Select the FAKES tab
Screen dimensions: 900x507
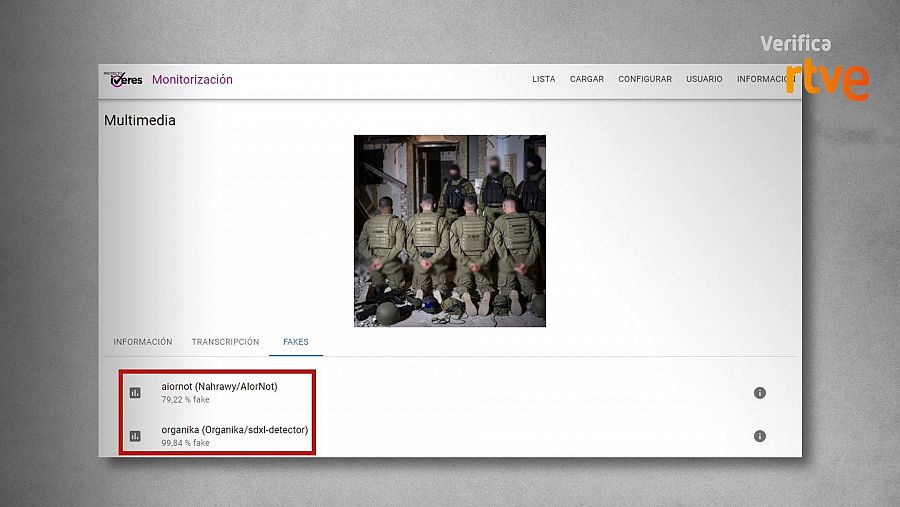[x=295, y=342]
